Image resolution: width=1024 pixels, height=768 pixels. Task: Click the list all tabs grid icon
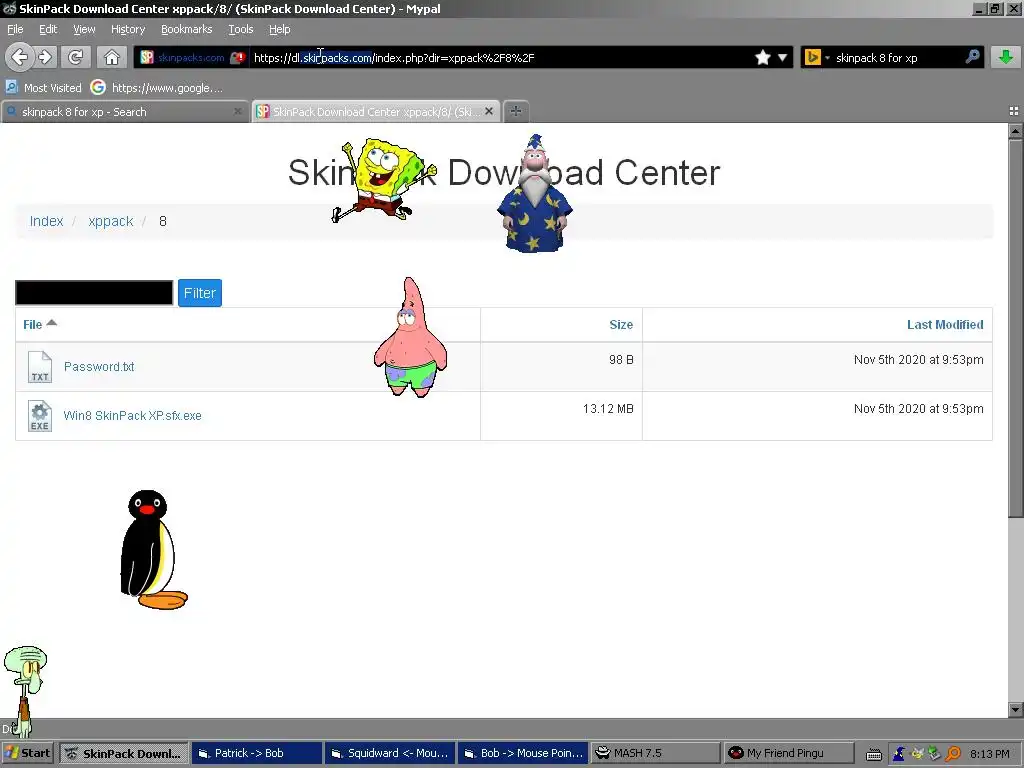tap(1014, 111)
